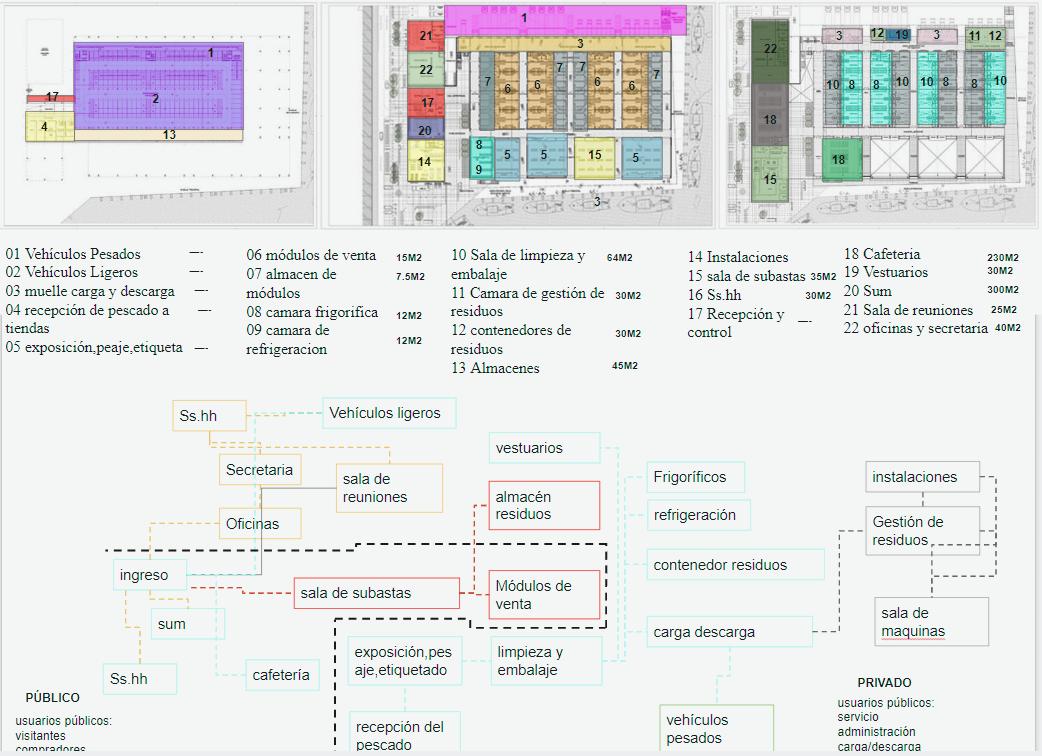
Task: Click legend entry 05 exposición,peaje,etiqueta
Action: pos(94,347)
